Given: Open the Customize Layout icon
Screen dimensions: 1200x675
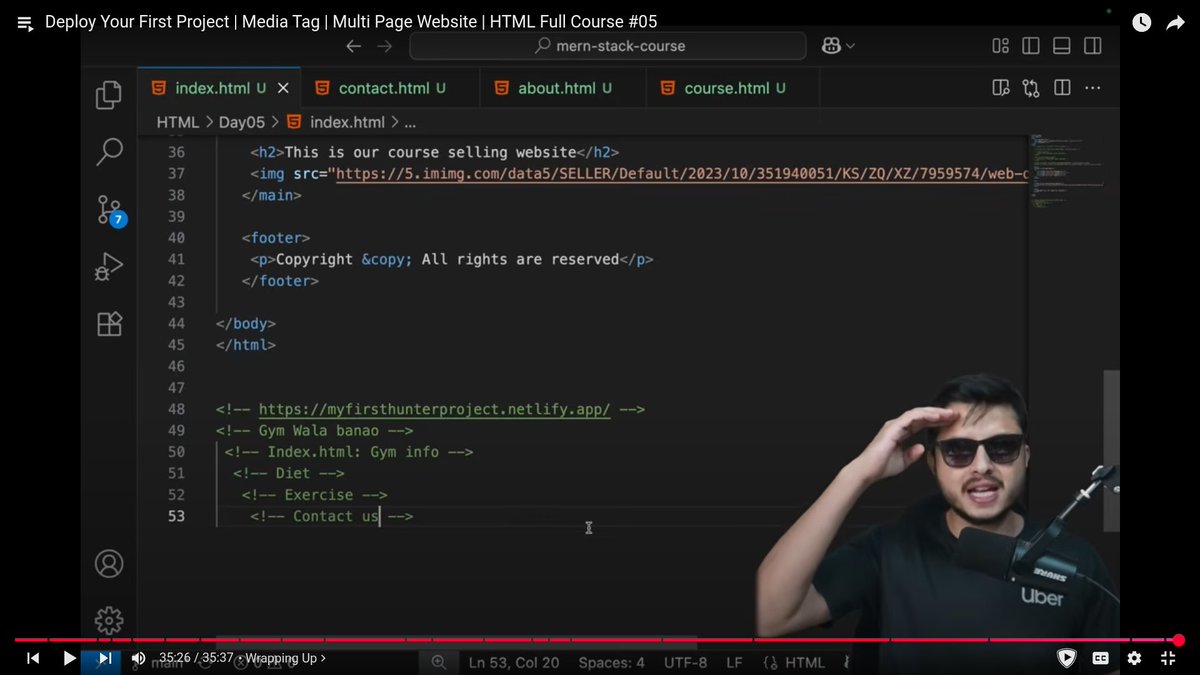Looking at the screenshot, I should pos(1000,46).
